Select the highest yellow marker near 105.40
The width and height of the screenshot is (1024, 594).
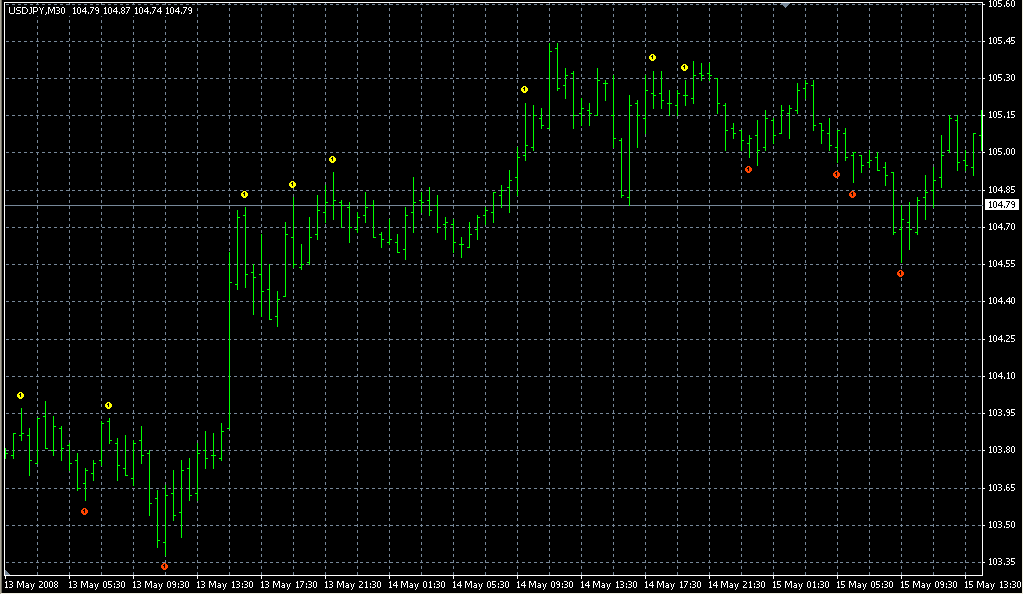(x=652, y=57)
